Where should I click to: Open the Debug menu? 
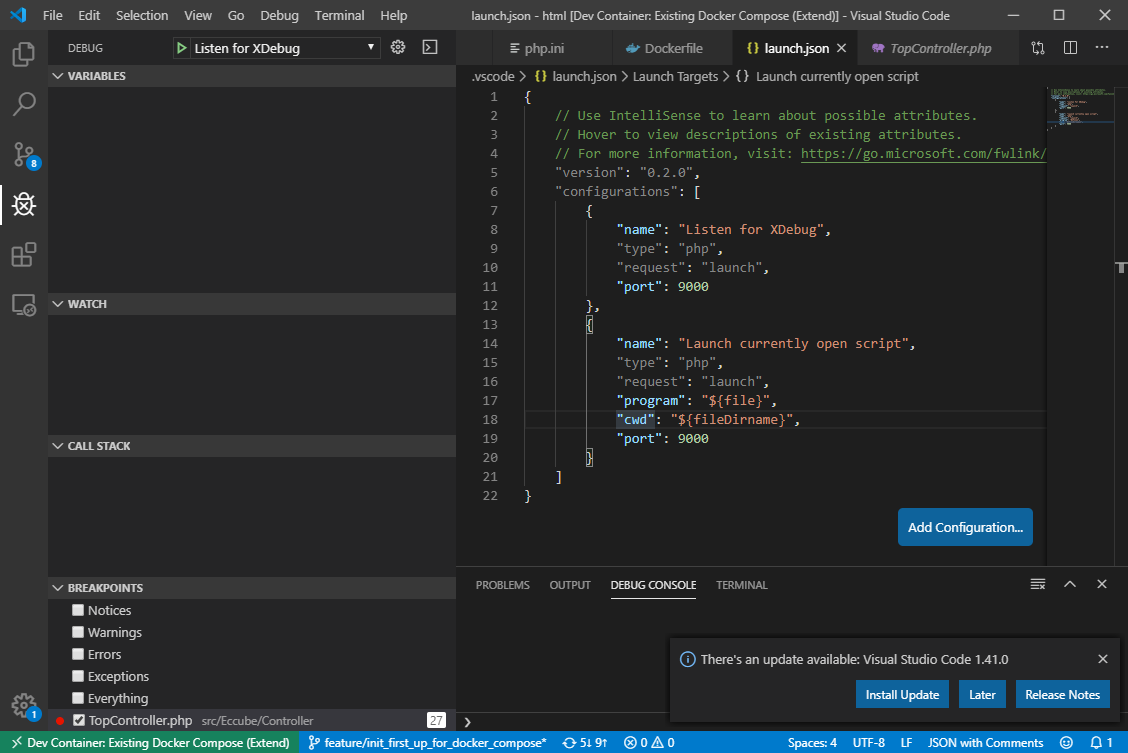coord(279,15)
